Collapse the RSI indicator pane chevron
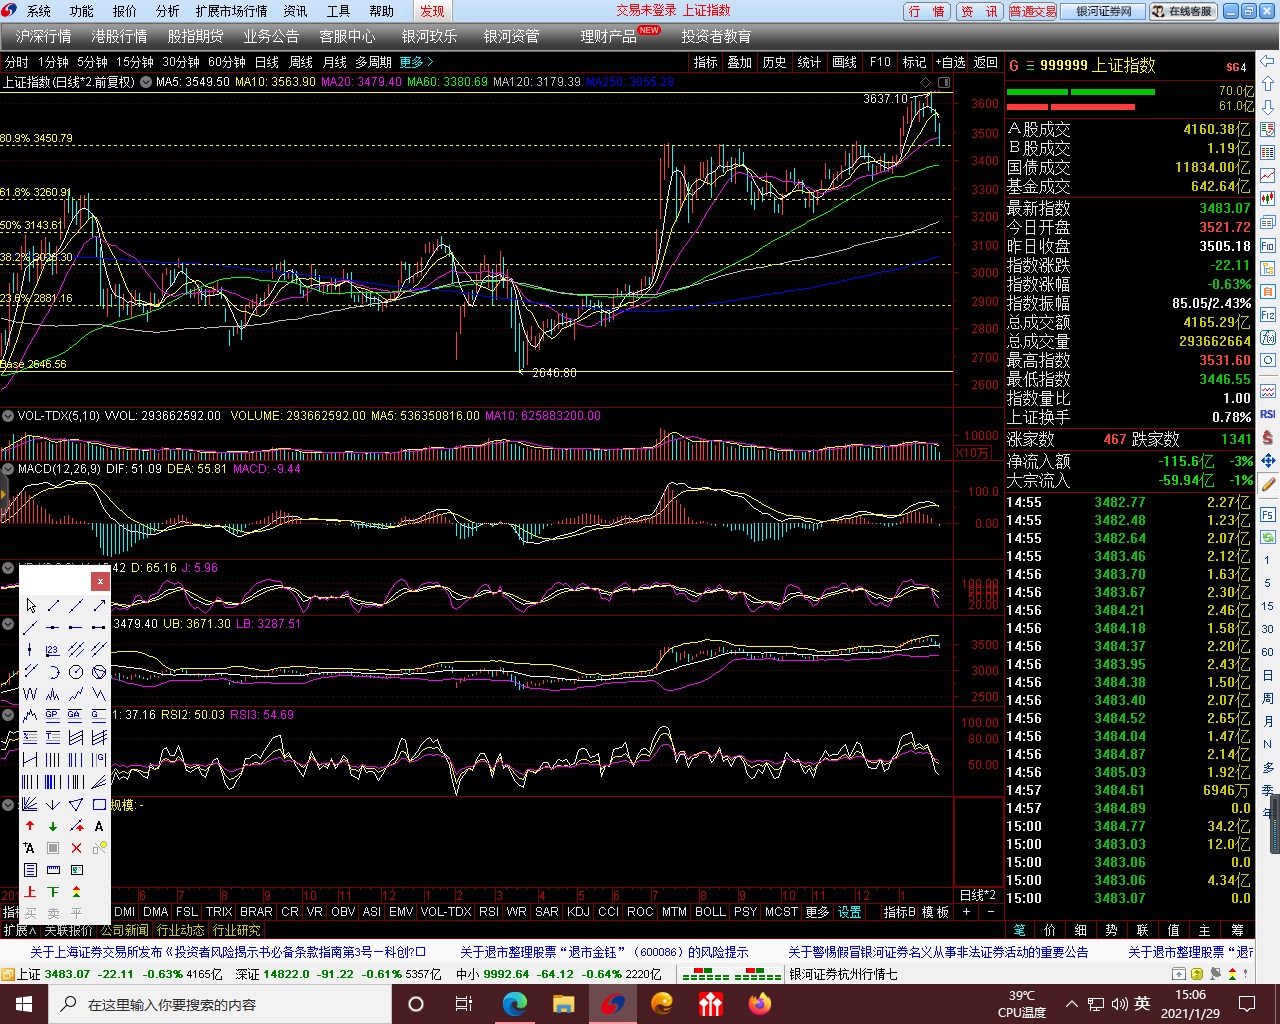 [8, 714]
